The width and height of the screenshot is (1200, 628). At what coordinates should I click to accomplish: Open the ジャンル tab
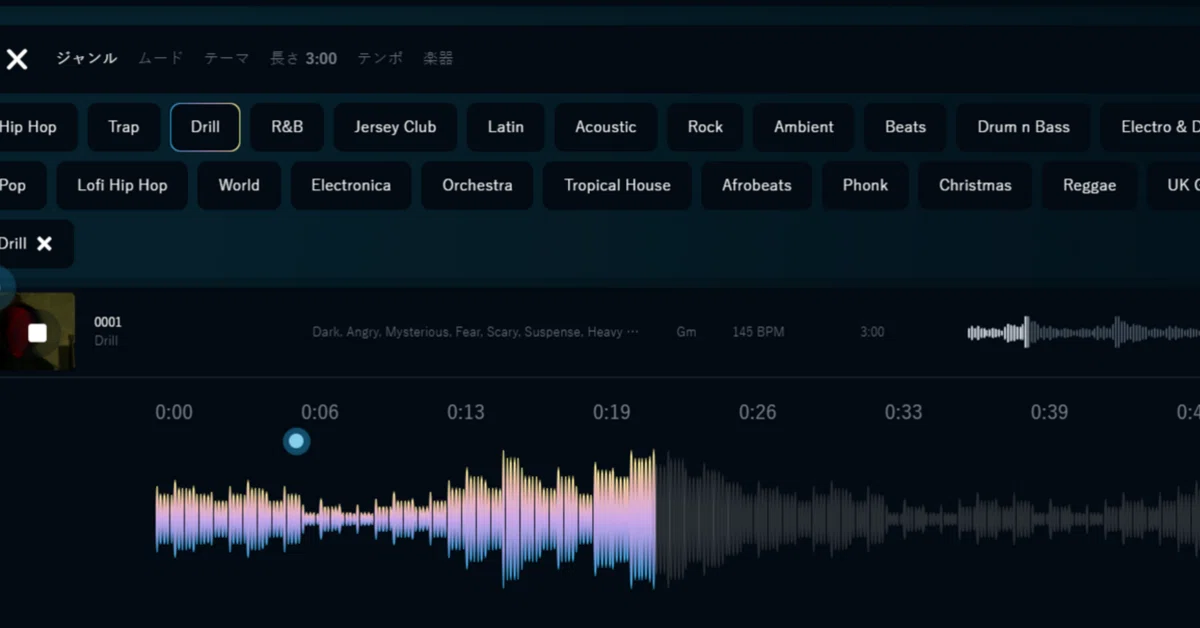coord(86,58)
